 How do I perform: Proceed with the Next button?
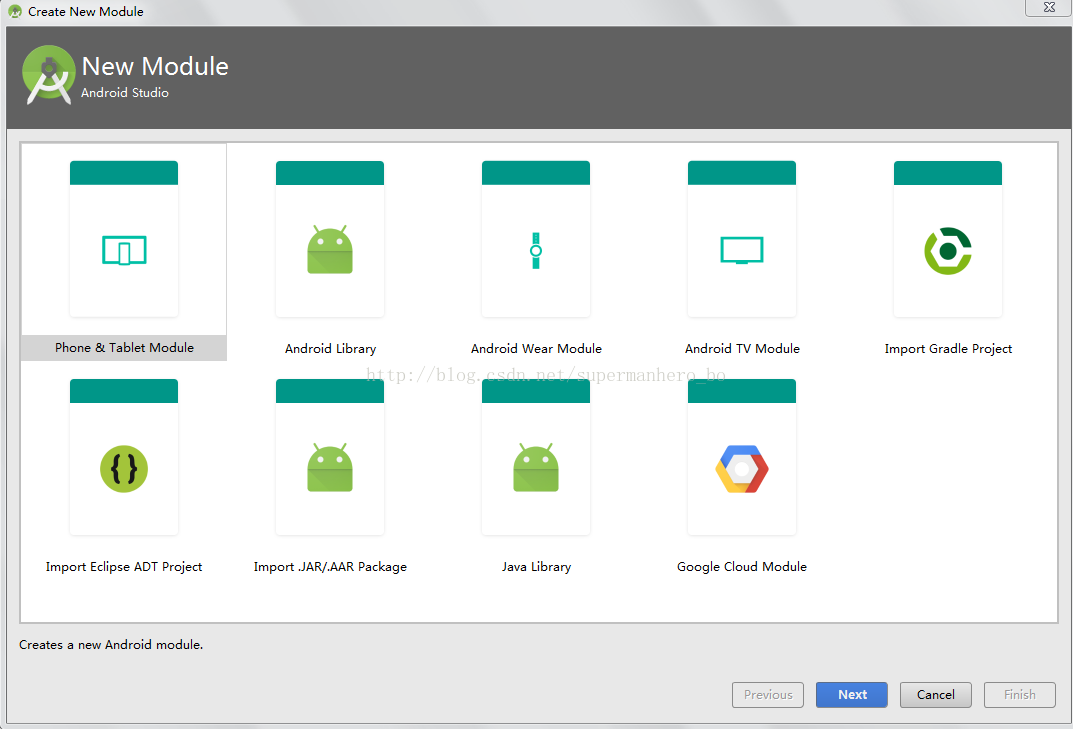[852, 695]
